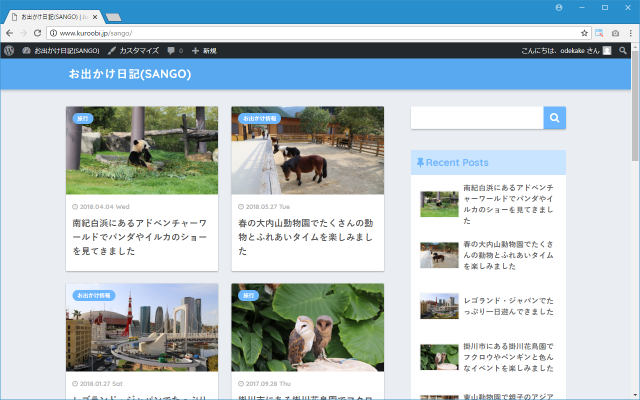
Task: Bookmark this page with star icon
Action: click(x=584, y=33)
